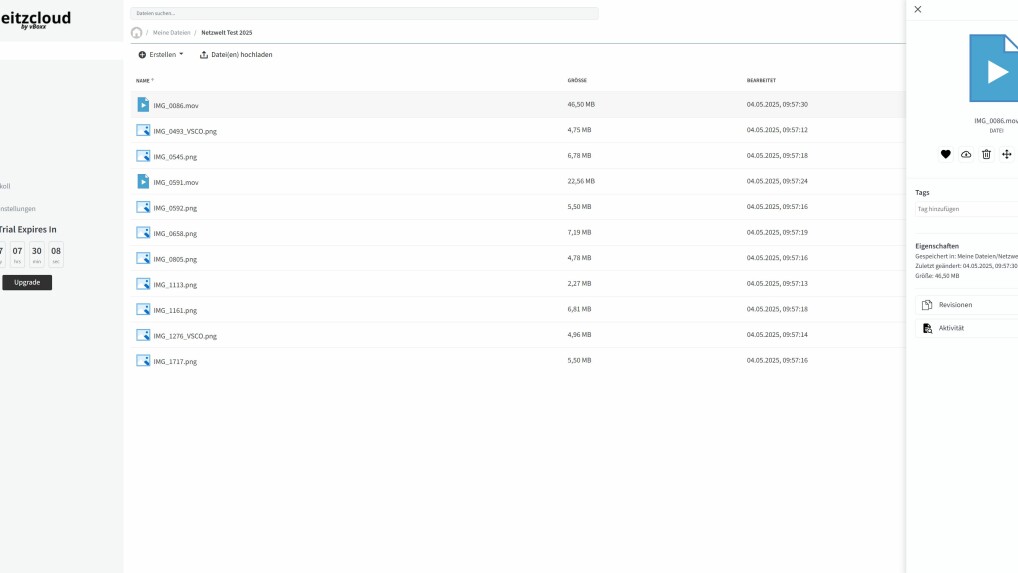Delete the file using trash icon
Image resolution: width=1018 pixels, height=573 pixels.
986,154
